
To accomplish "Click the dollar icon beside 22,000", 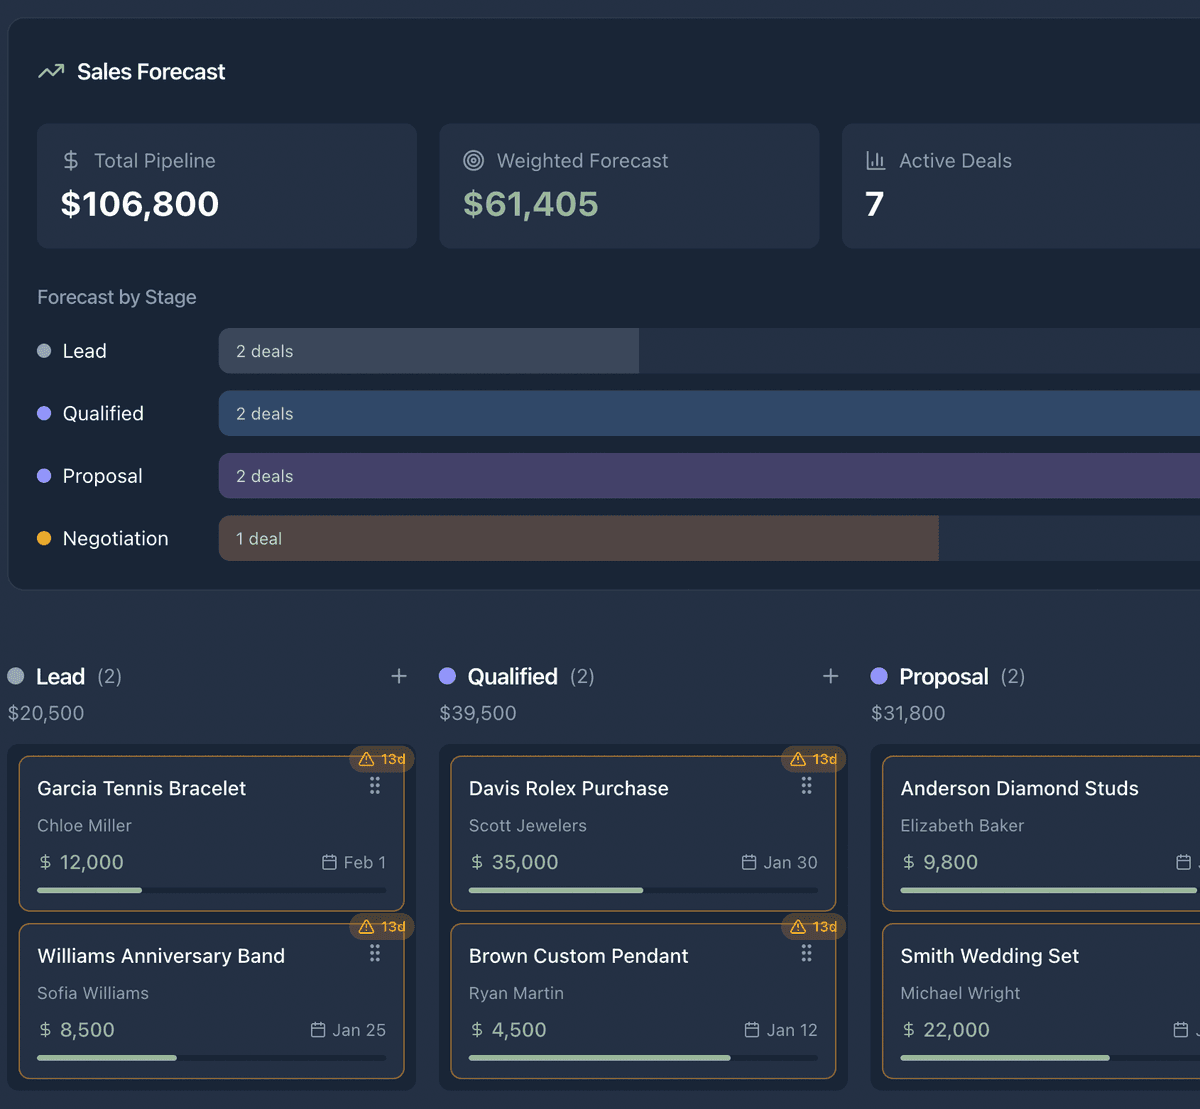I will pos(908,1030).
